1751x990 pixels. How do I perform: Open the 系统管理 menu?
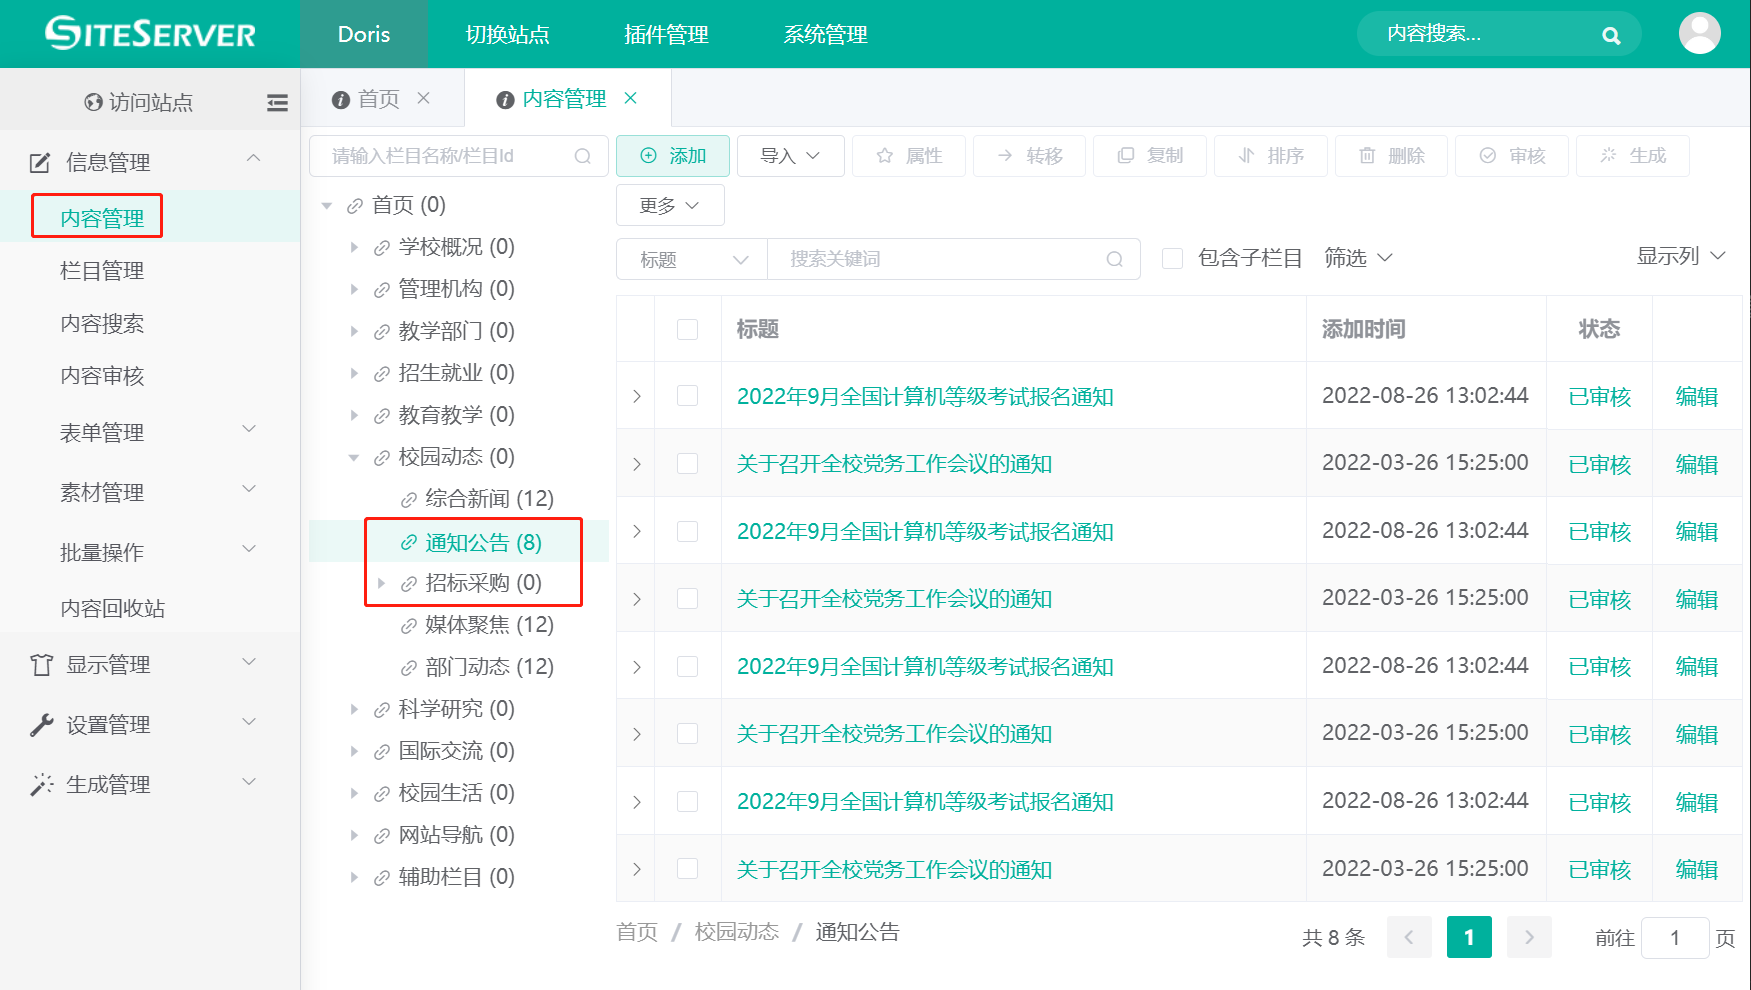(x=825, y=33)
